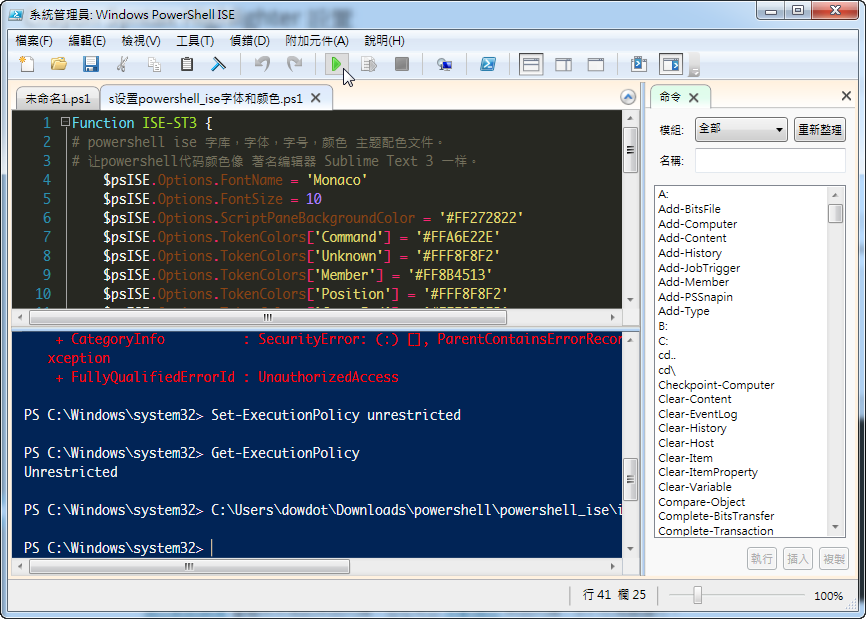Open a script with the folder icon
Screen dimensions: 866x619
pos(59,64)
